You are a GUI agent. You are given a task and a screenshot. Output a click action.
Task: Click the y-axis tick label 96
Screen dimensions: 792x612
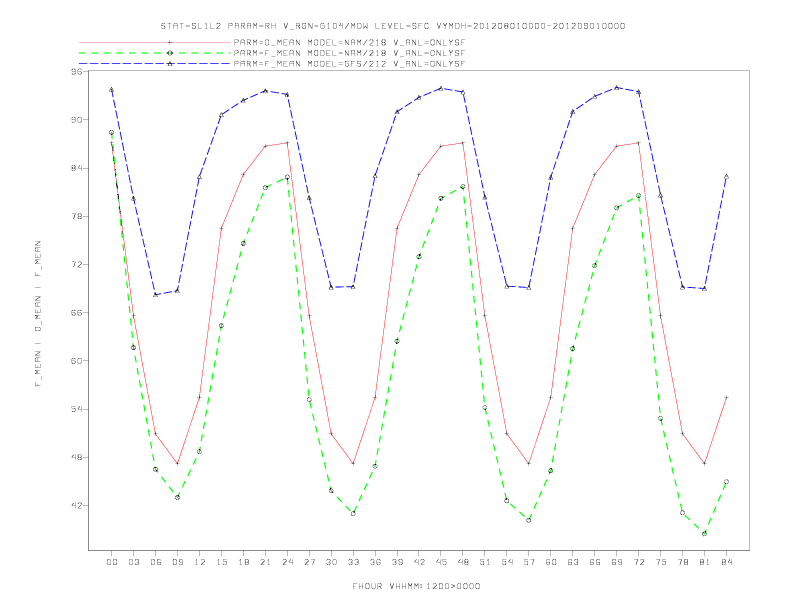(x=76, y=72)
